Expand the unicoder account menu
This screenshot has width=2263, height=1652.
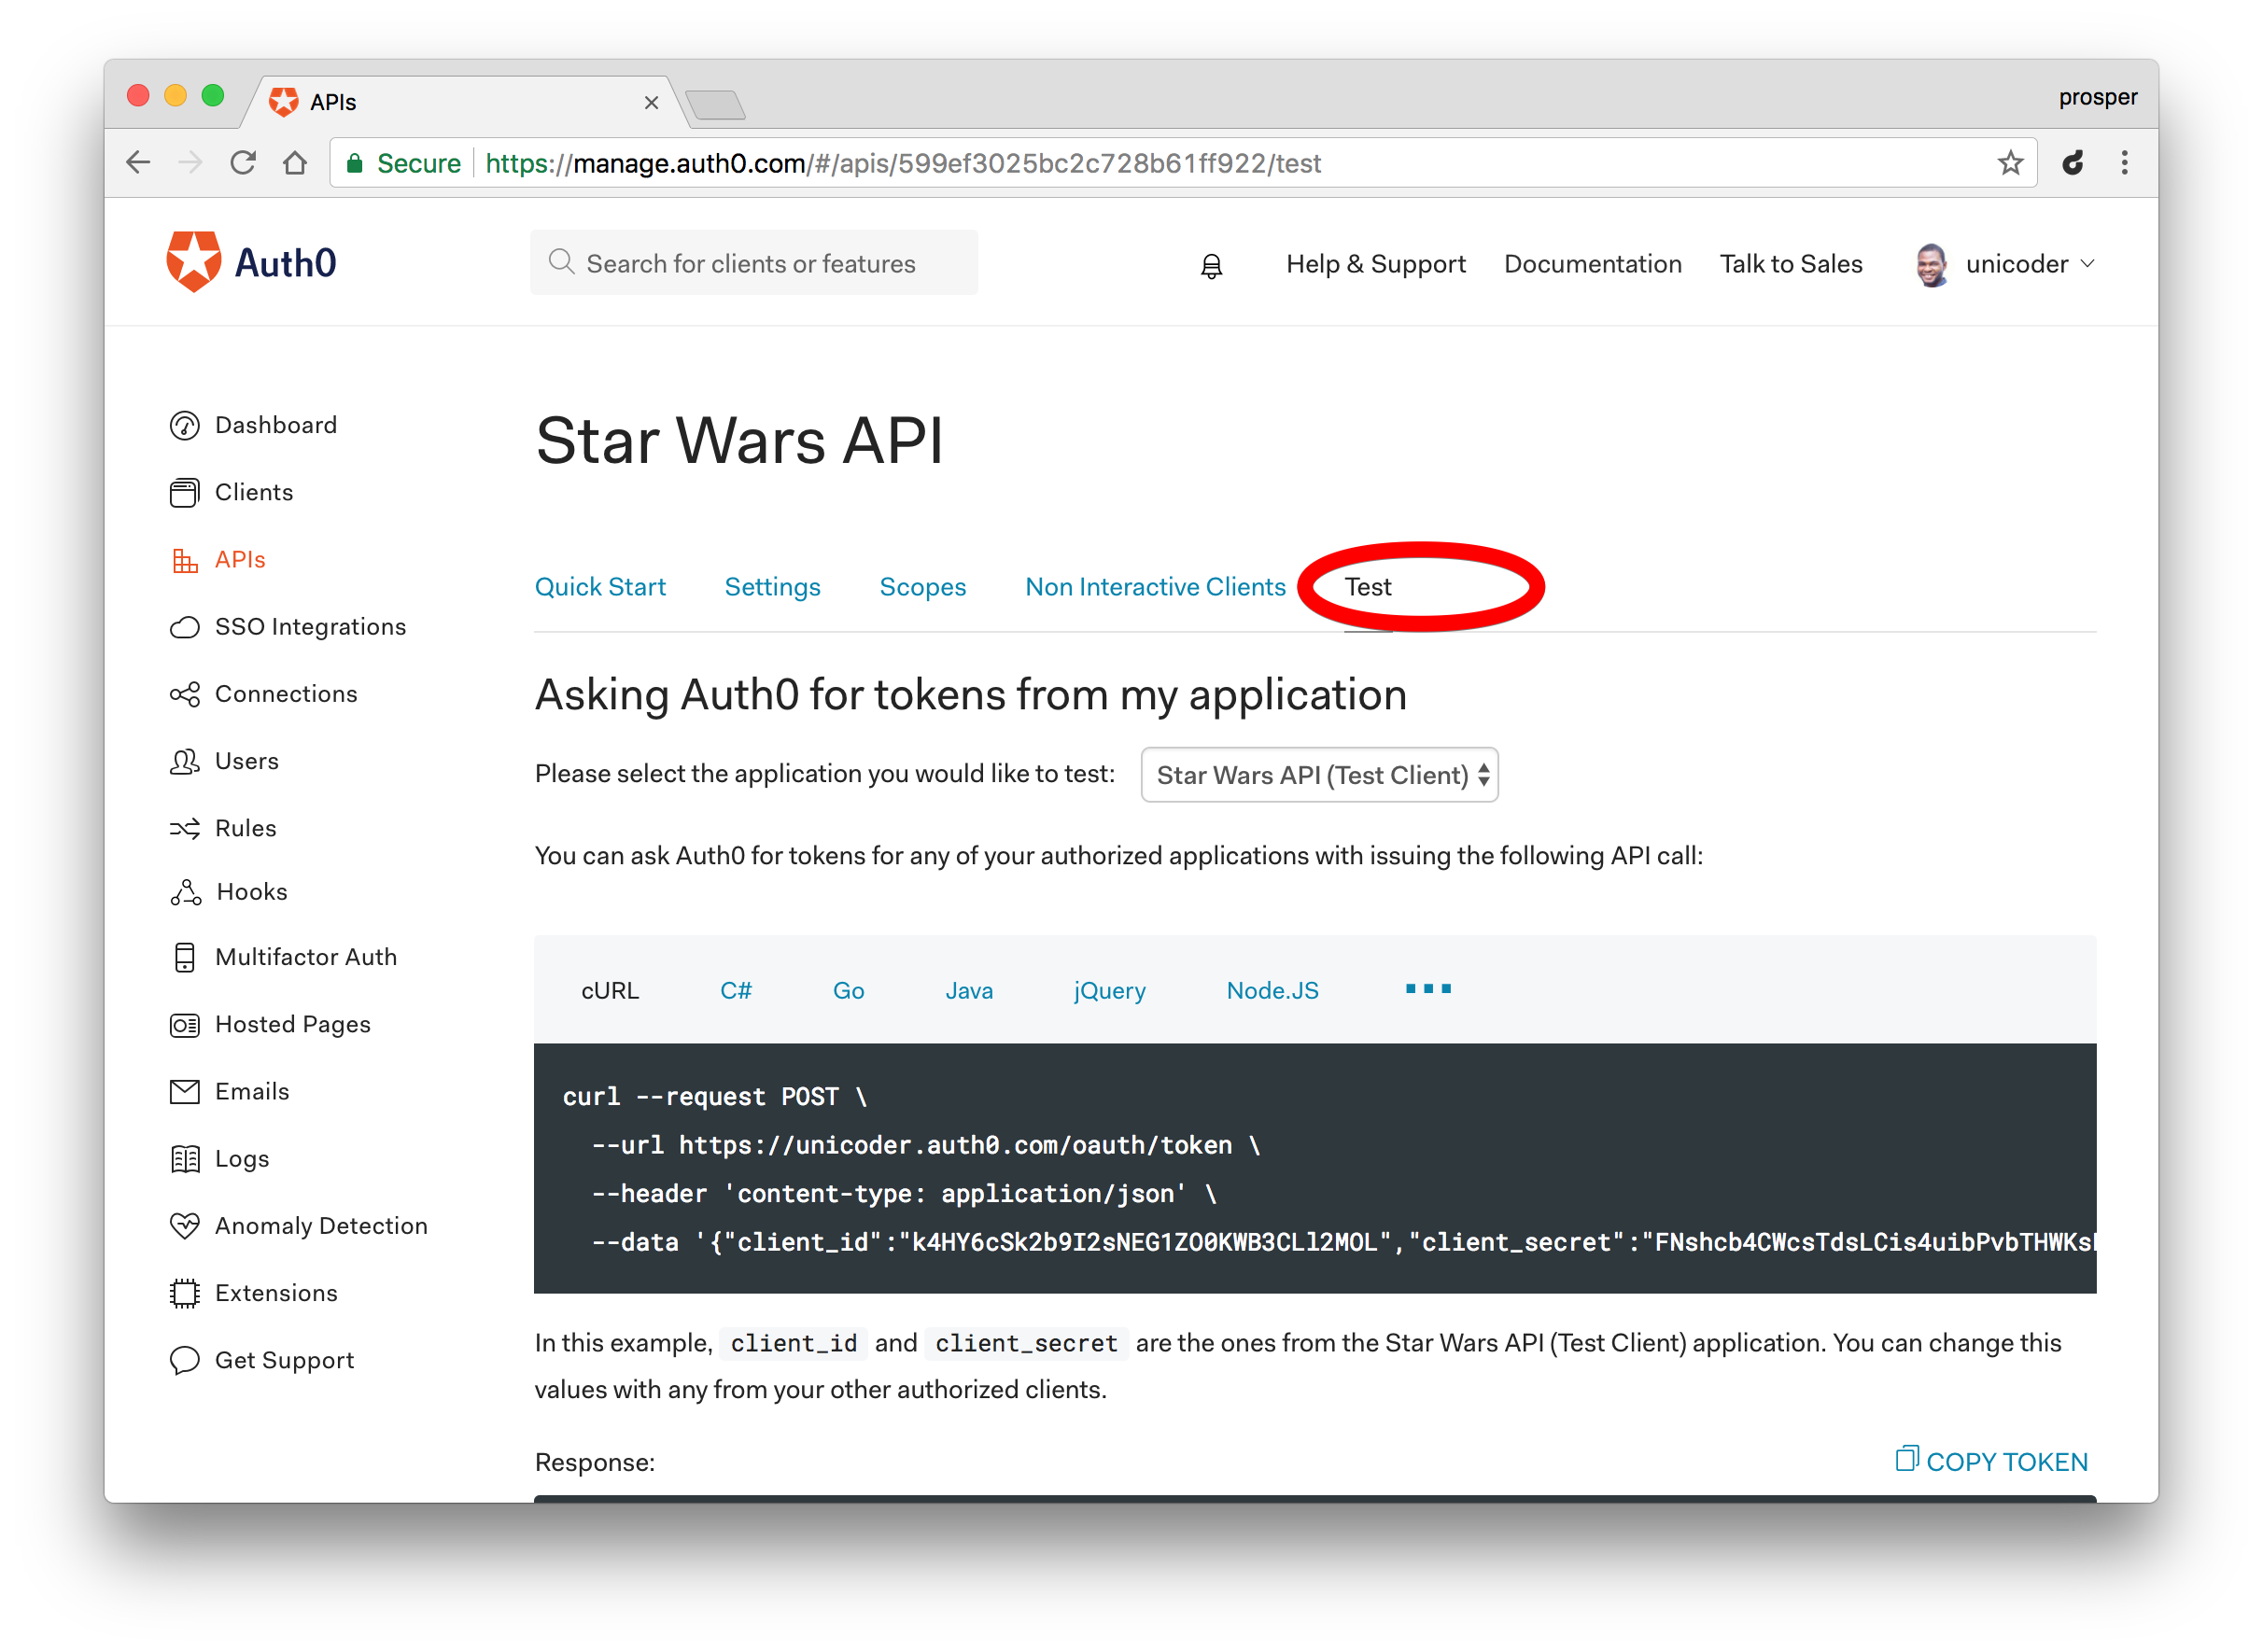2006,264
